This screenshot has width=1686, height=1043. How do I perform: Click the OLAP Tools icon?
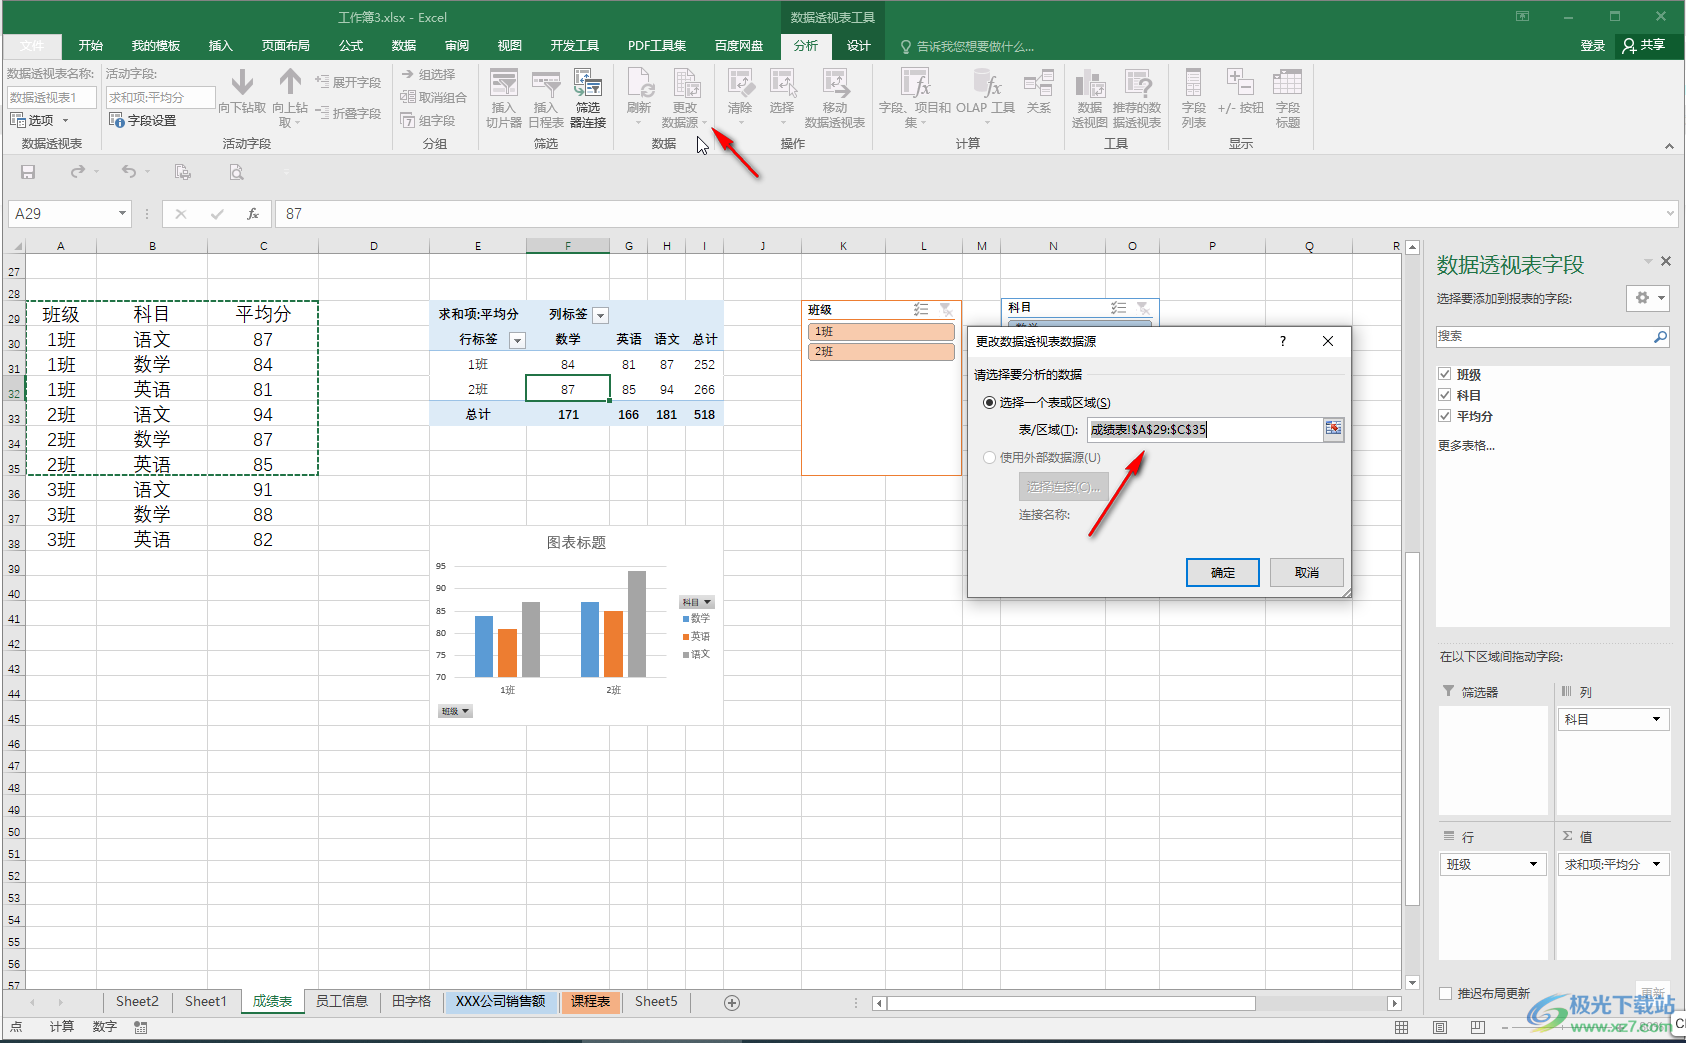[x=986, y=84]
